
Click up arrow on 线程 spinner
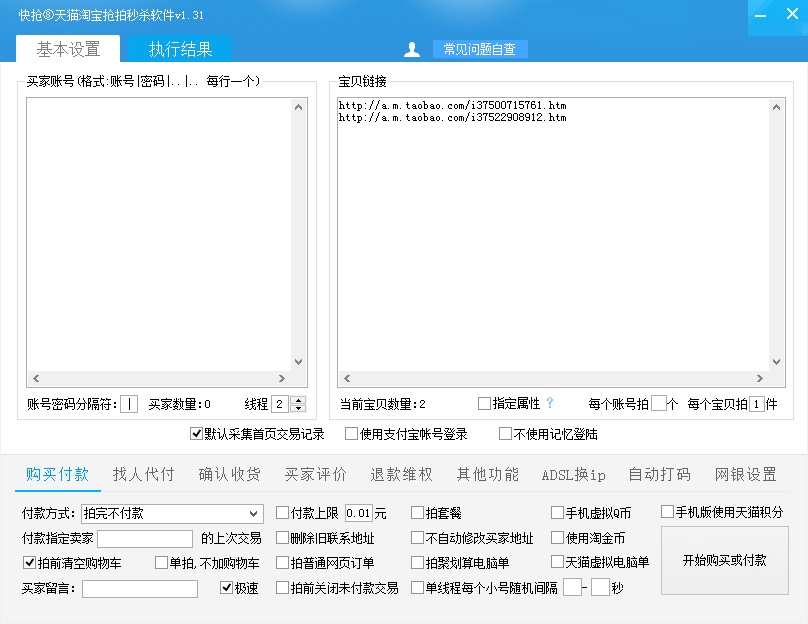(298, 400)
